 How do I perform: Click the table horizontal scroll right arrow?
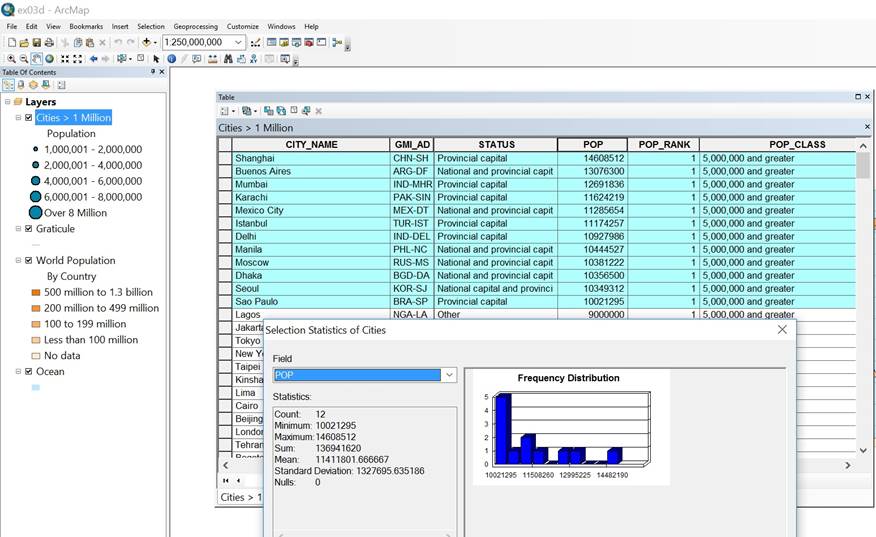[848, 465]
